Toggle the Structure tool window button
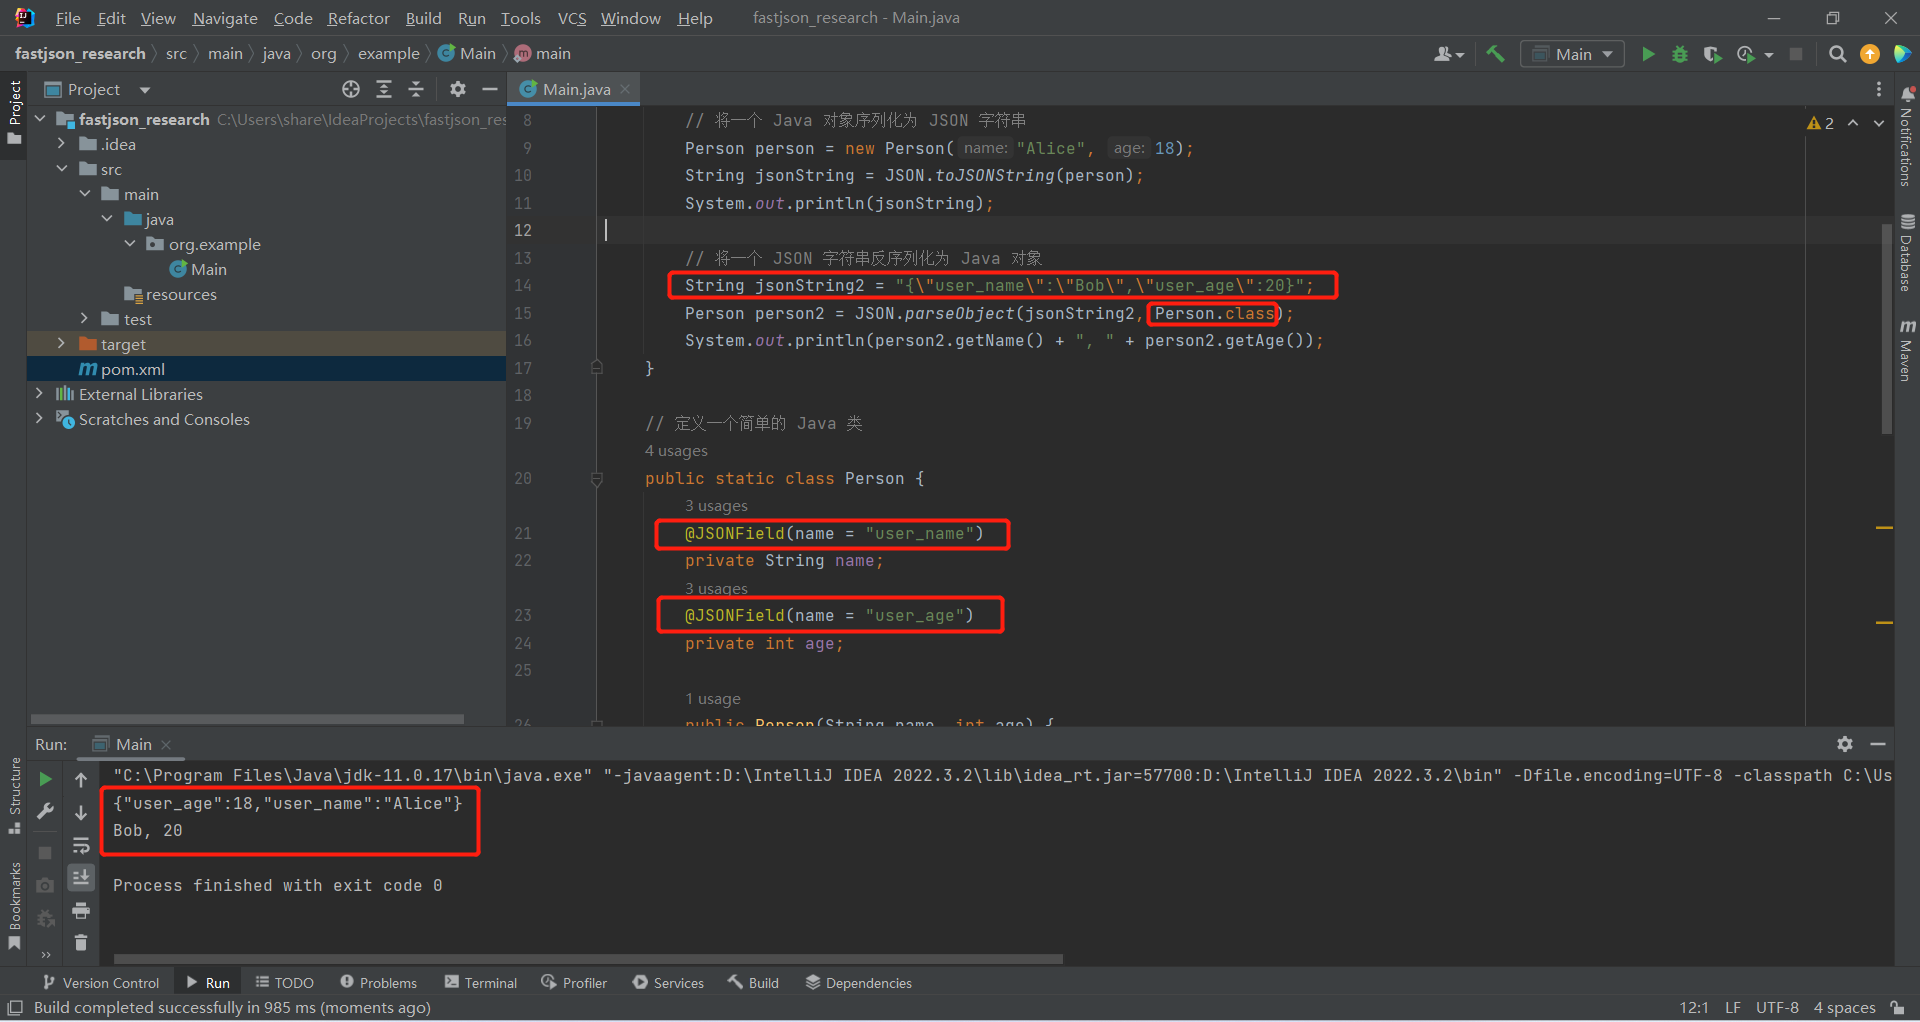This screenshot has width=1920, height=1022. tap(14, 796)
